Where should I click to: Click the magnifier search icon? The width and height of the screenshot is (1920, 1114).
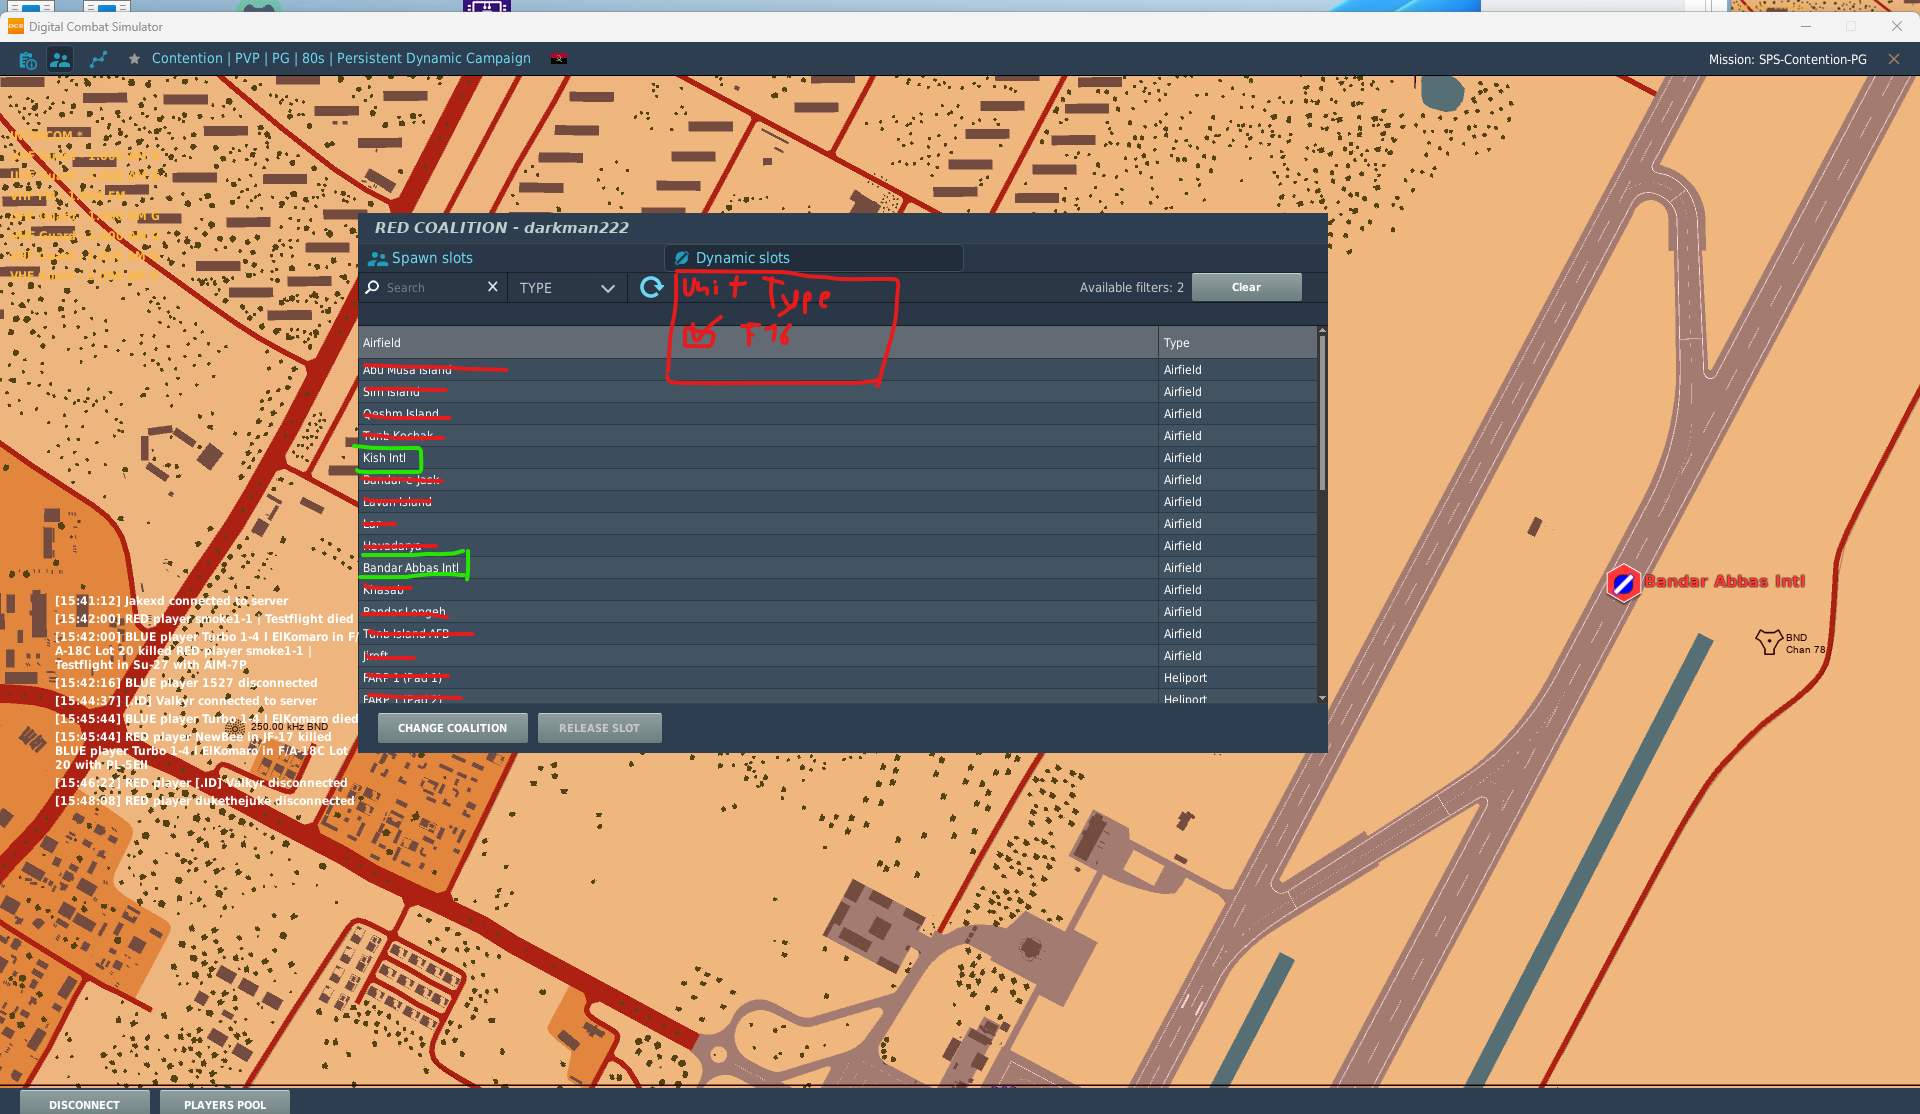pyautogui.click(x=373, y=287)
